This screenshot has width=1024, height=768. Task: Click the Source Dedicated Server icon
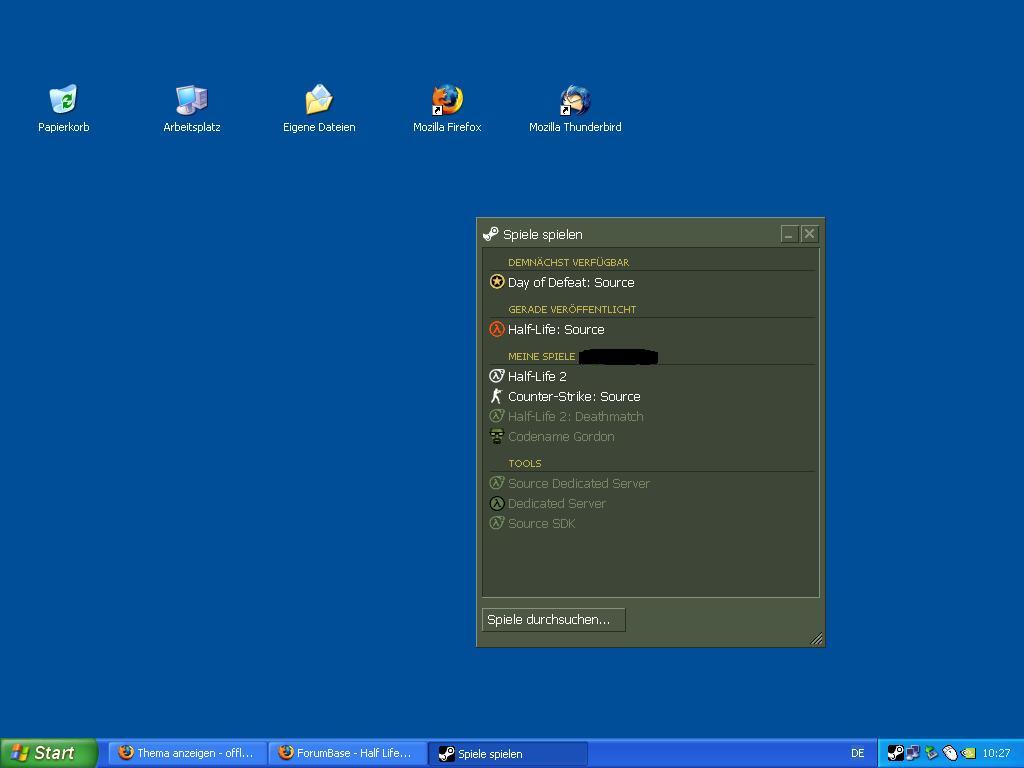[497, 483]
